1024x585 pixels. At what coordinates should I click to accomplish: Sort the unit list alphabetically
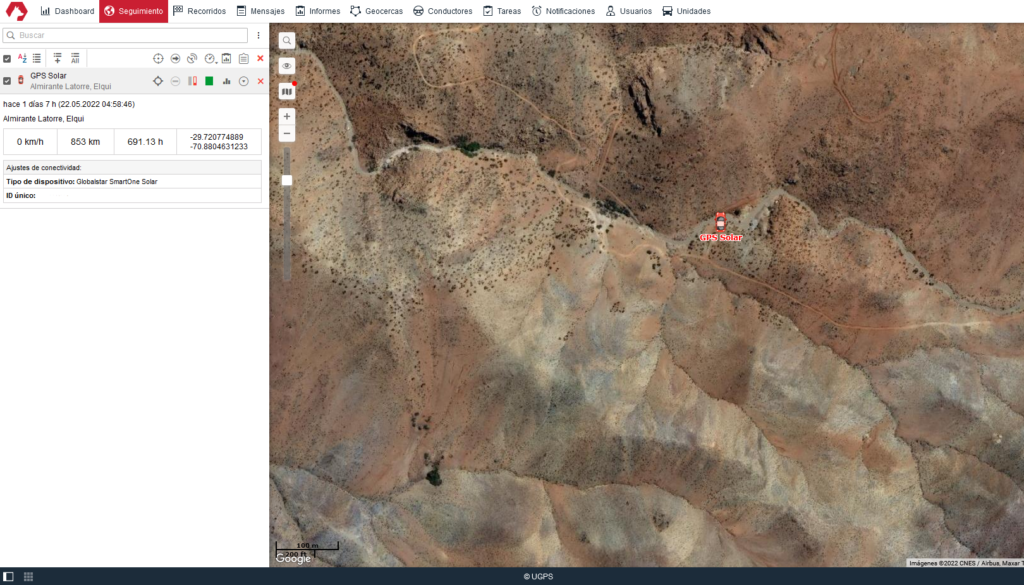(x=22, y=59)
